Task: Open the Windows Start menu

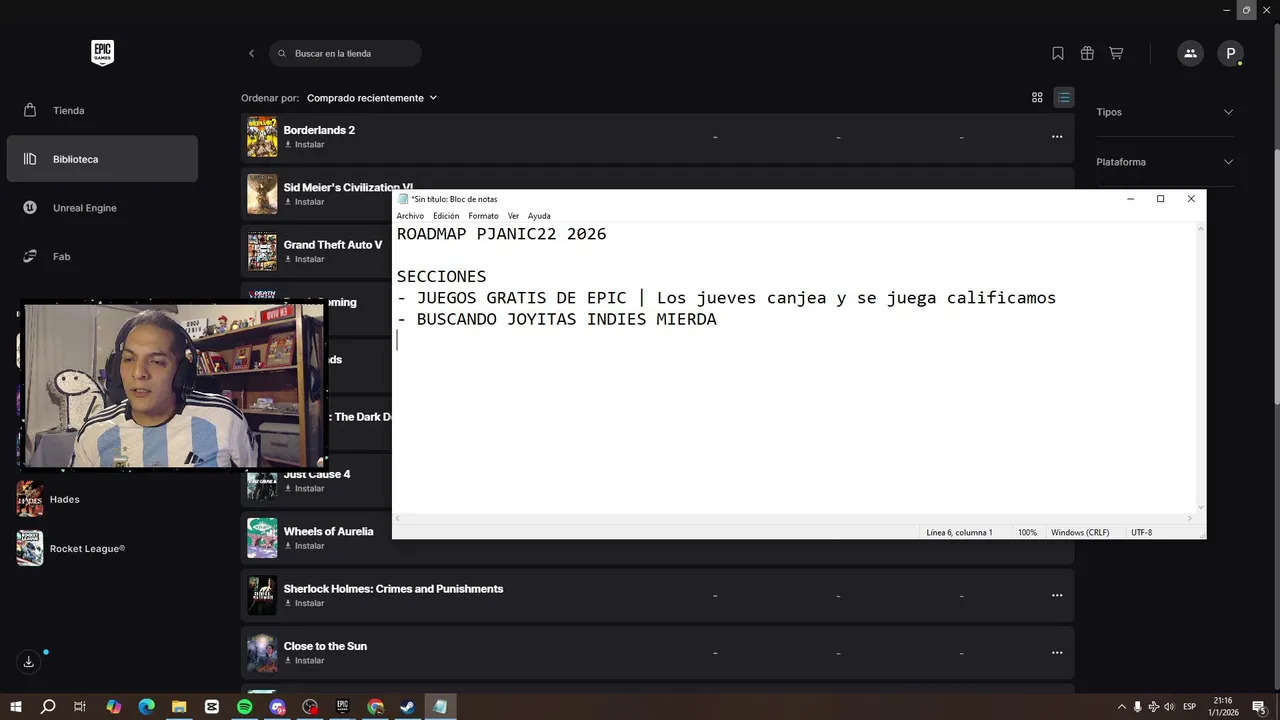Action: click(16, 707)
